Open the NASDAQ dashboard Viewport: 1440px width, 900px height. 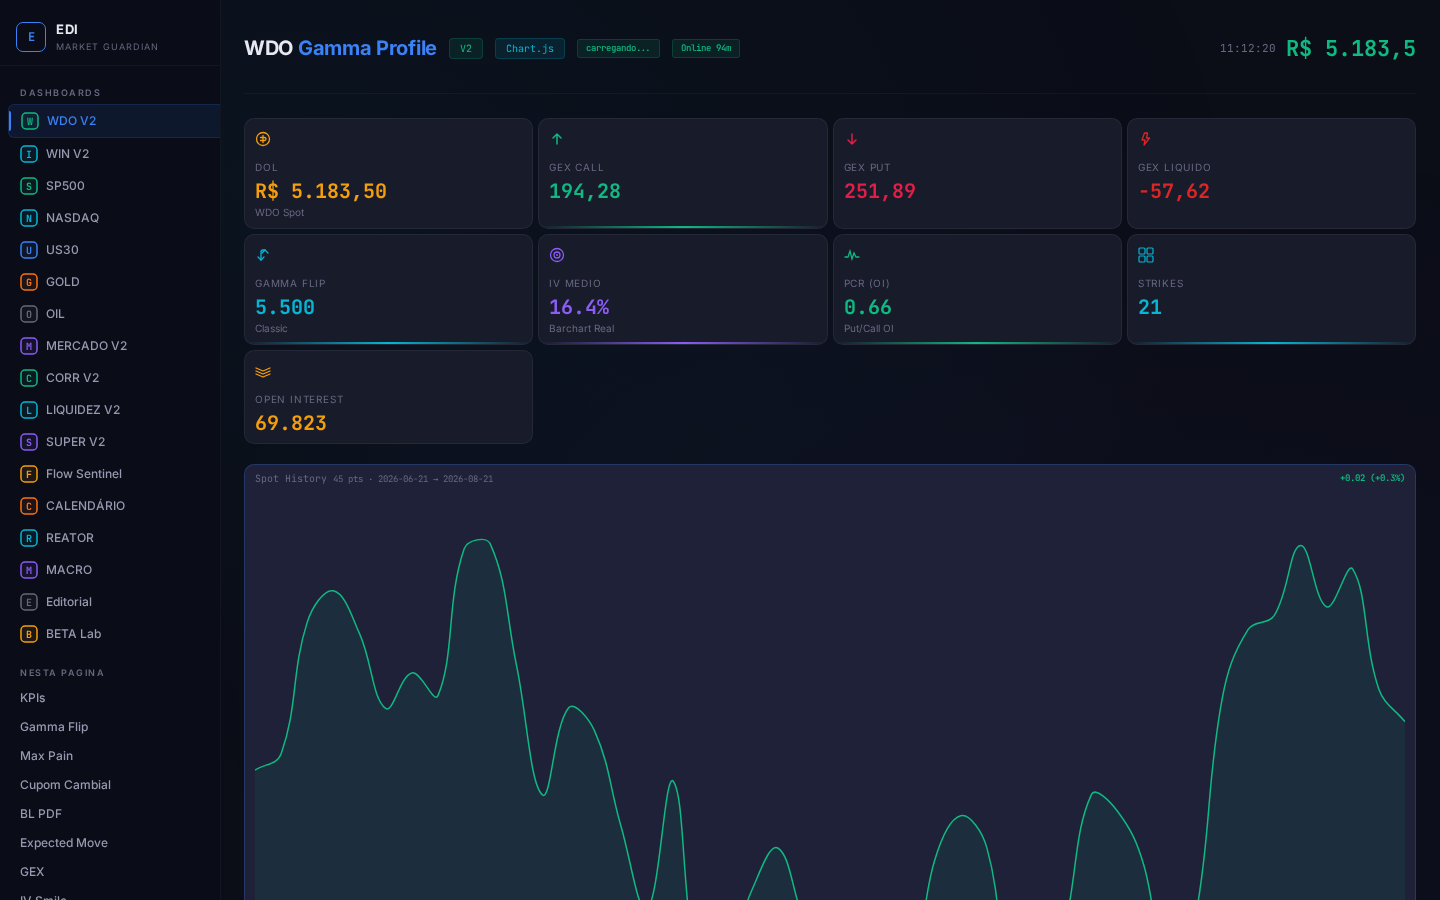[x=114, y=218]
